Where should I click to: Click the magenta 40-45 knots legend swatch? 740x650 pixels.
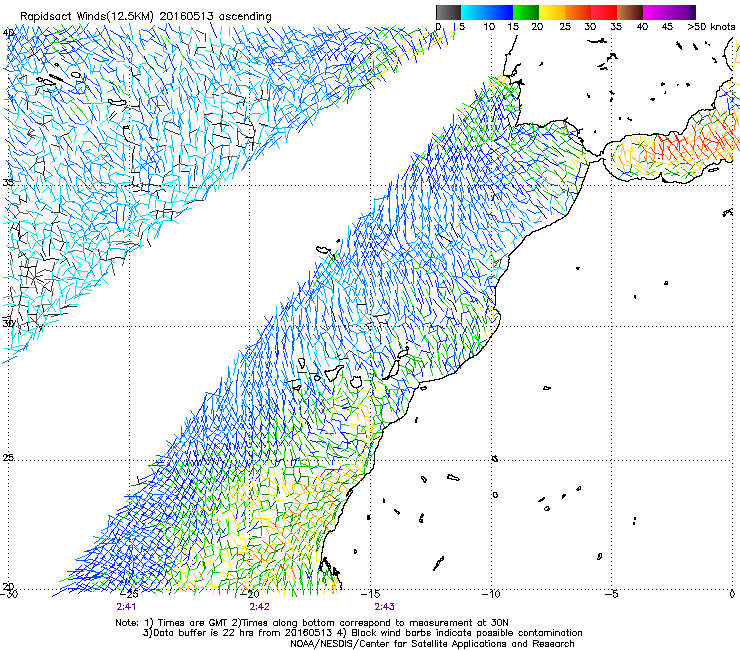[656, 12]
